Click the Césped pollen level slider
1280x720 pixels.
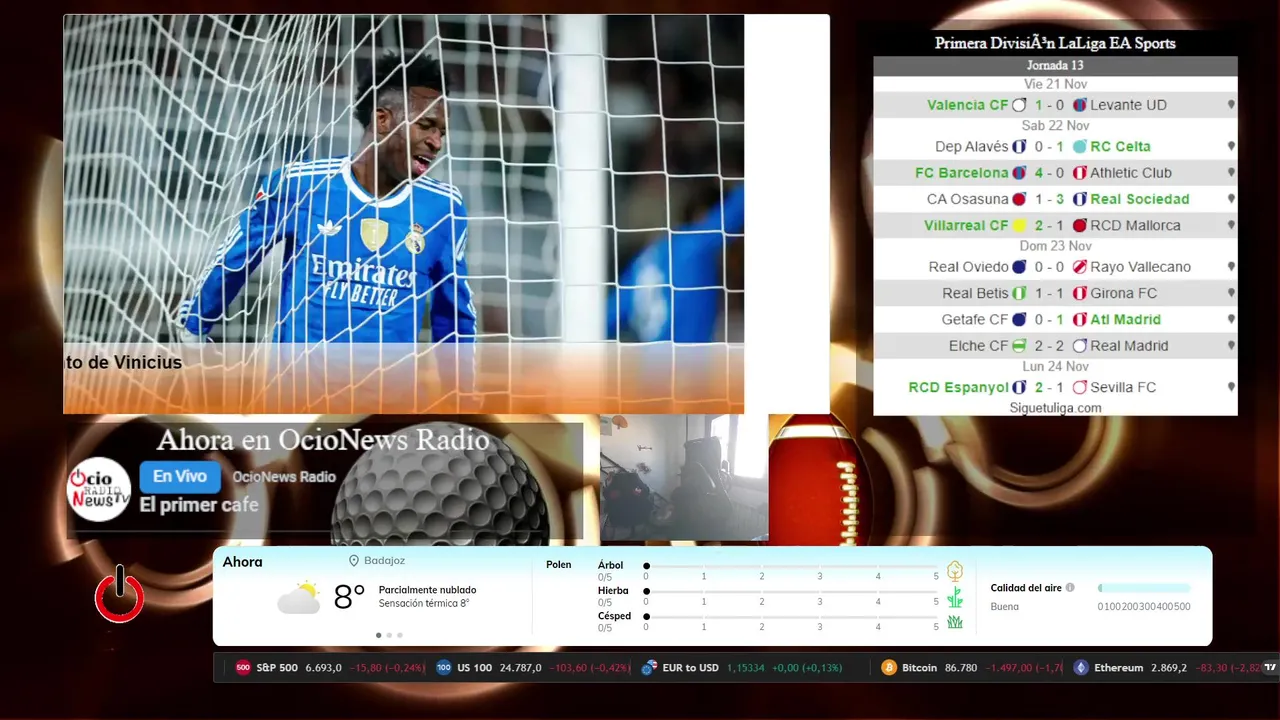(x=791, y=616)
